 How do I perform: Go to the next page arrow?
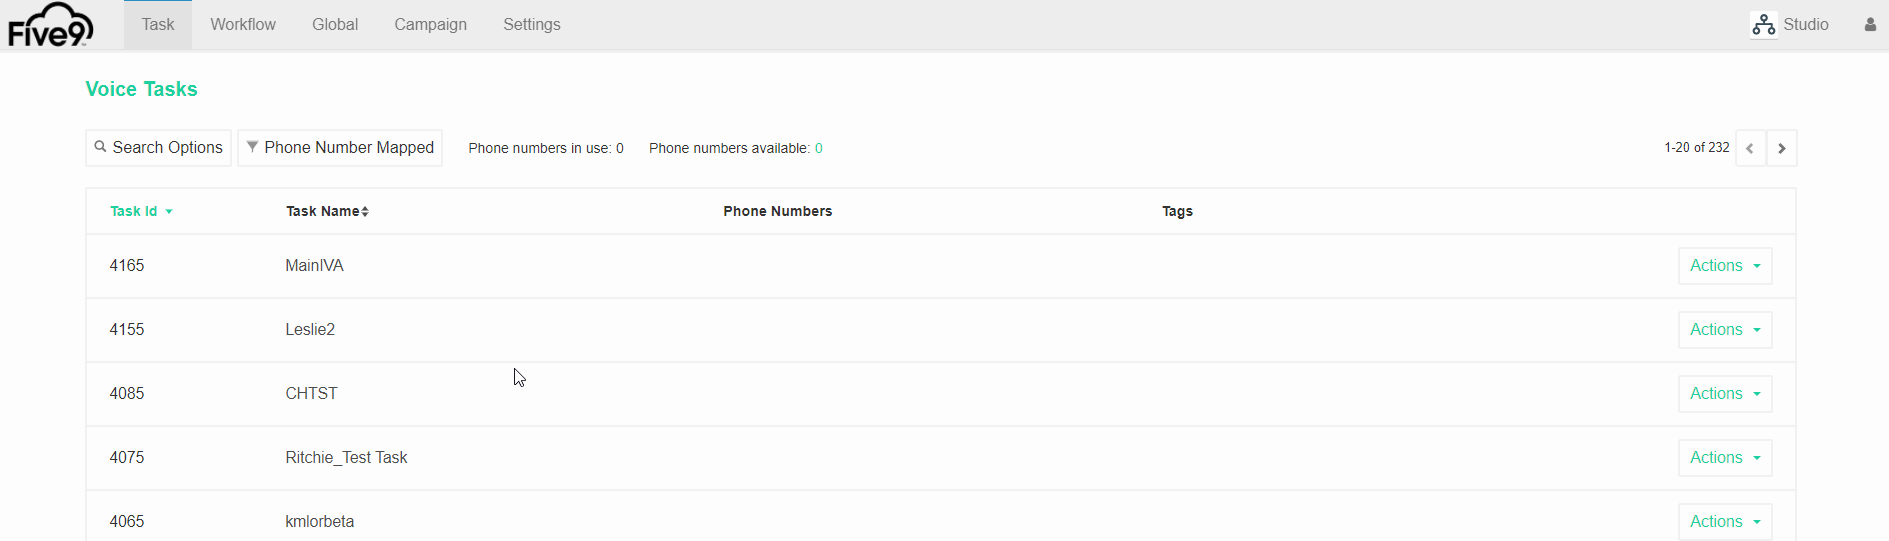point(1782,148)
